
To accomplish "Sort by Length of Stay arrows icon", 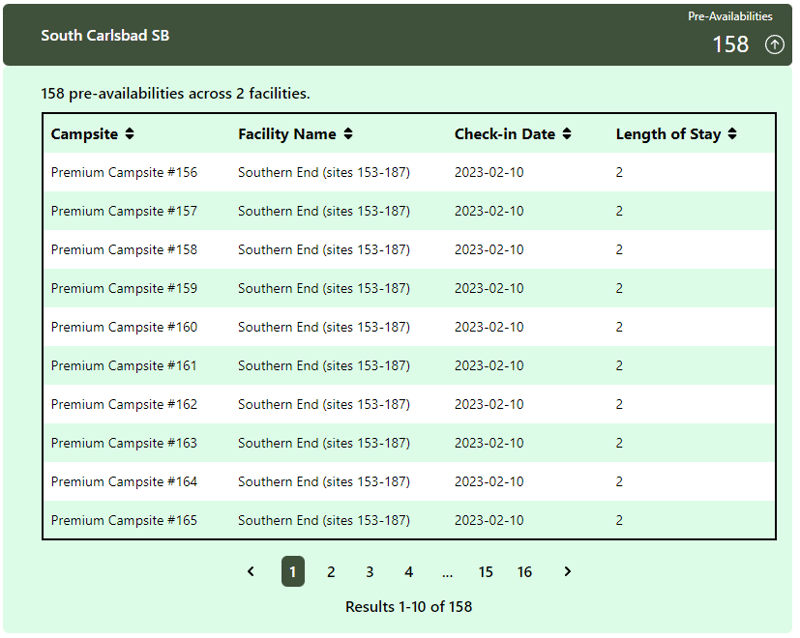I will [x=732, y=134].
